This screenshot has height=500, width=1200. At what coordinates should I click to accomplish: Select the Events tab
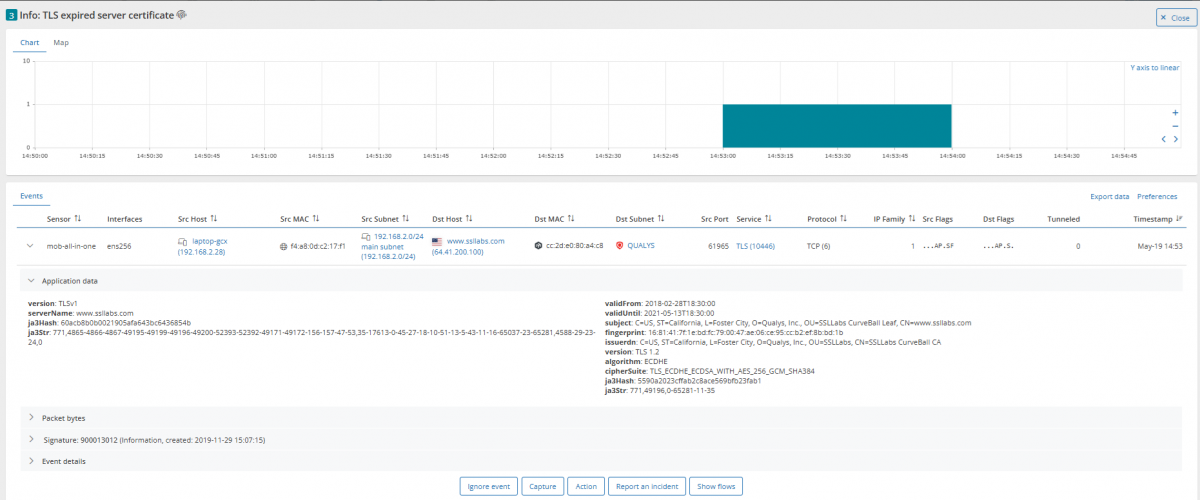pyautogui.click(x=32, y=197)
